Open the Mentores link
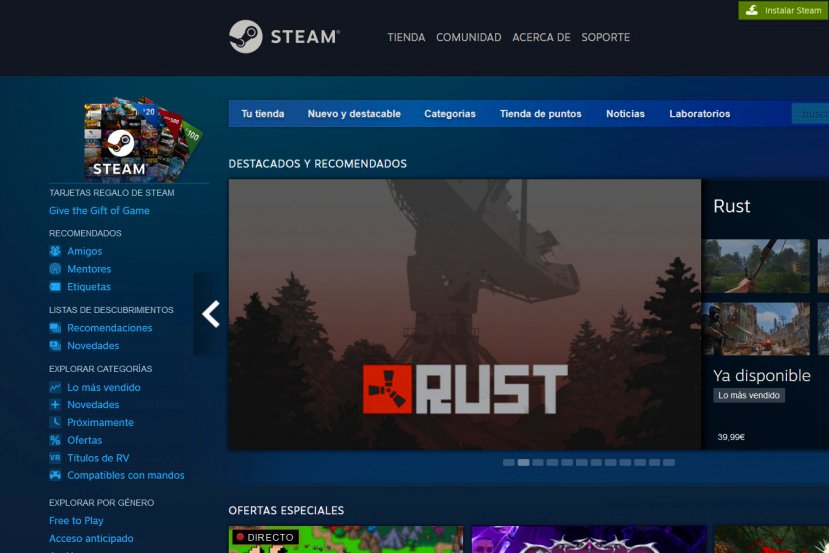 (x=89, y=269)
